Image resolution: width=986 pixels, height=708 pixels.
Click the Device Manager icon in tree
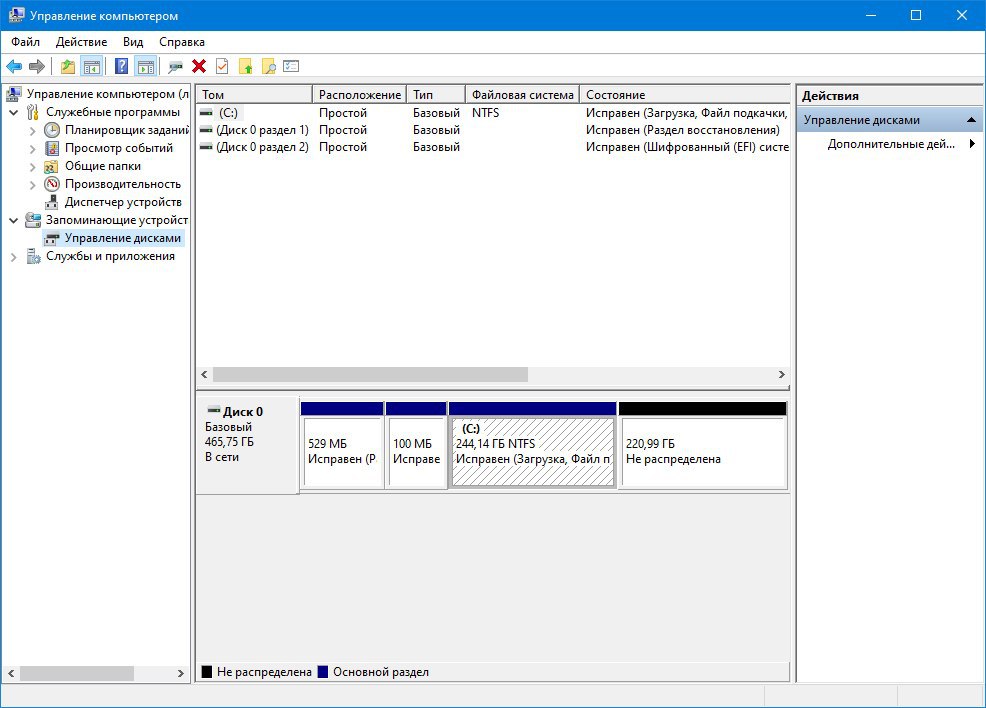point(52,202)
